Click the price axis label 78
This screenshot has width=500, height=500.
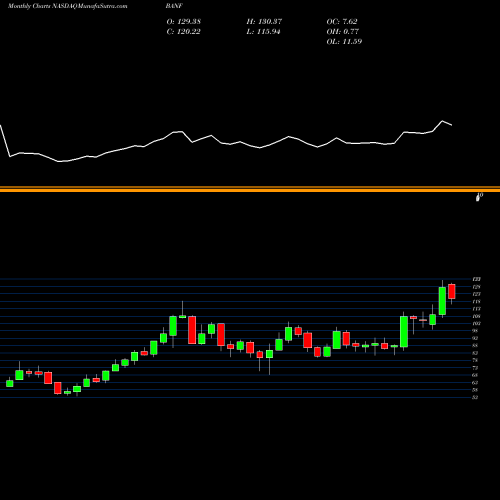click(x=475, y=360)
